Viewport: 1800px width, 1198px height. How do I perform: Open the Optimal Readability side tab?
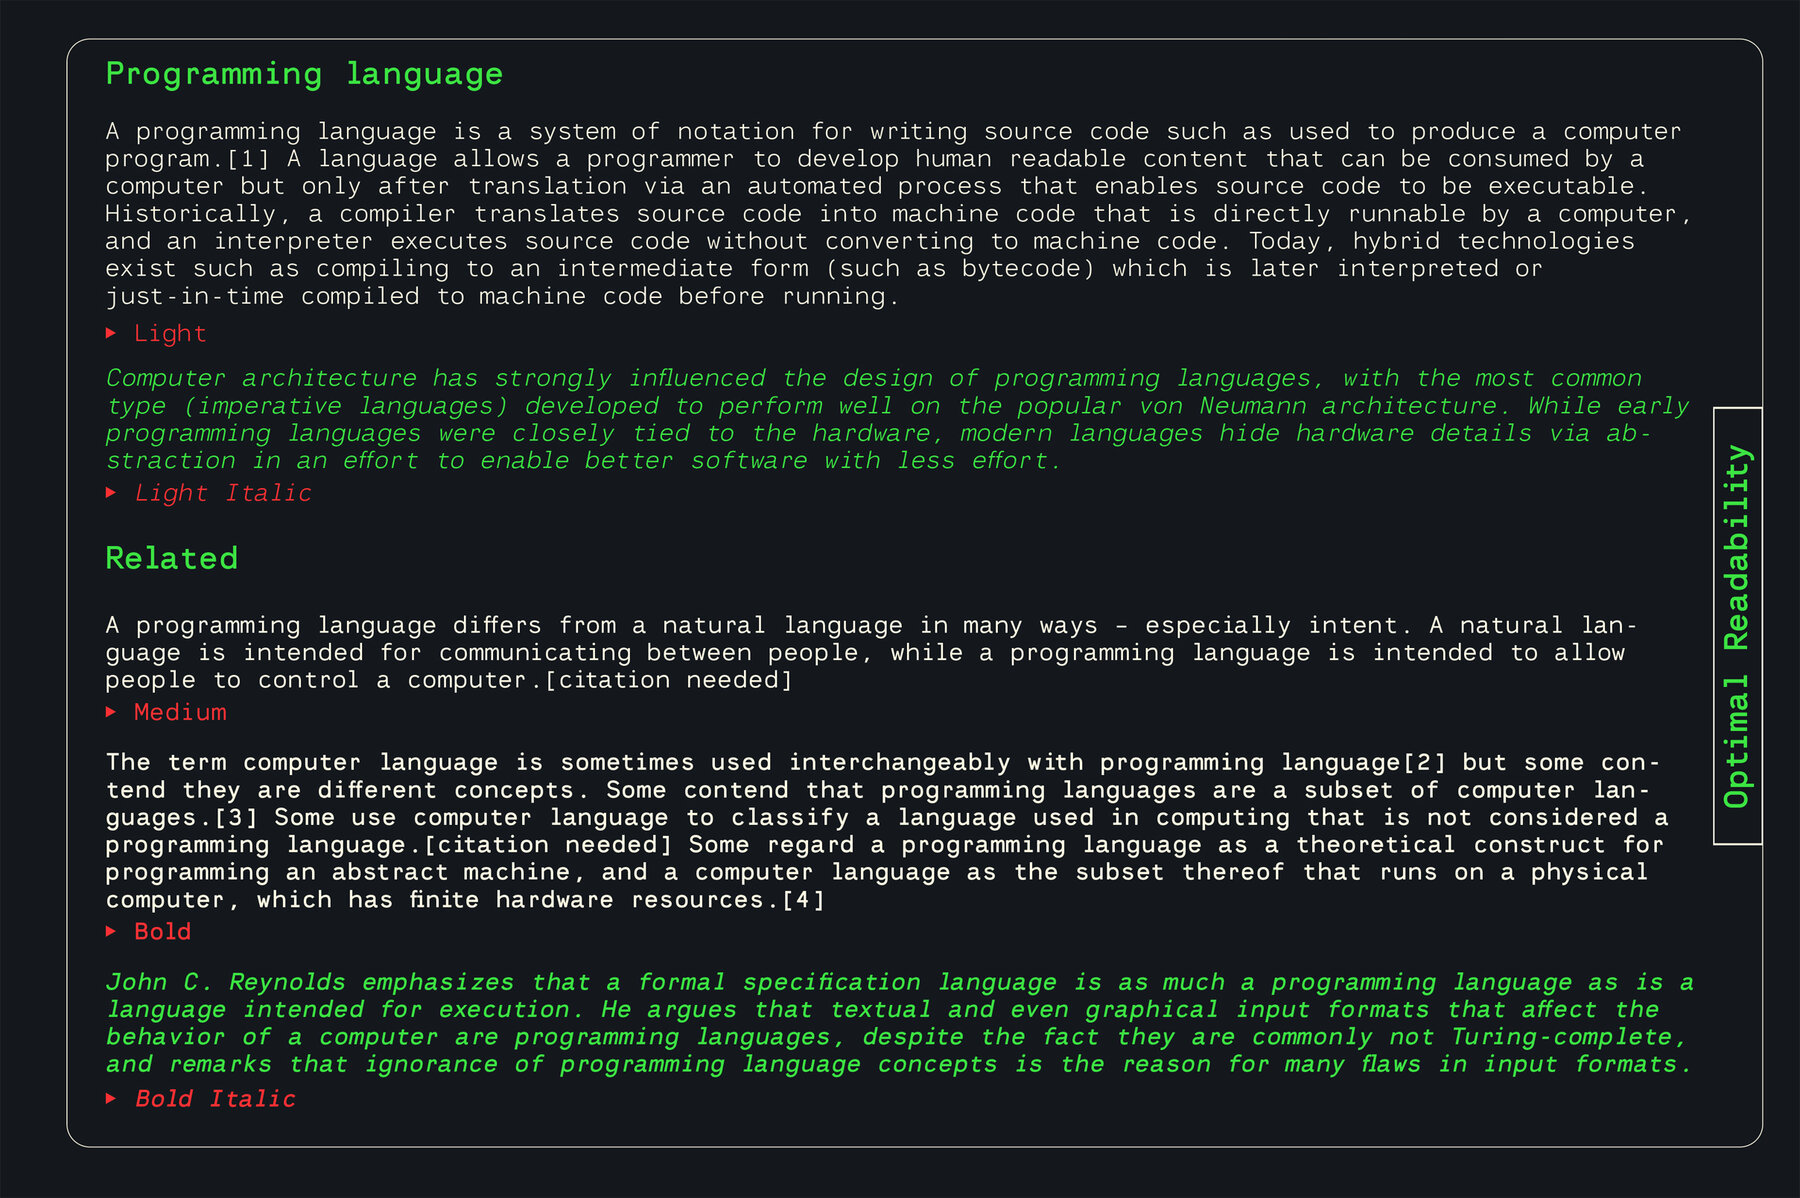click(1737, 626)
